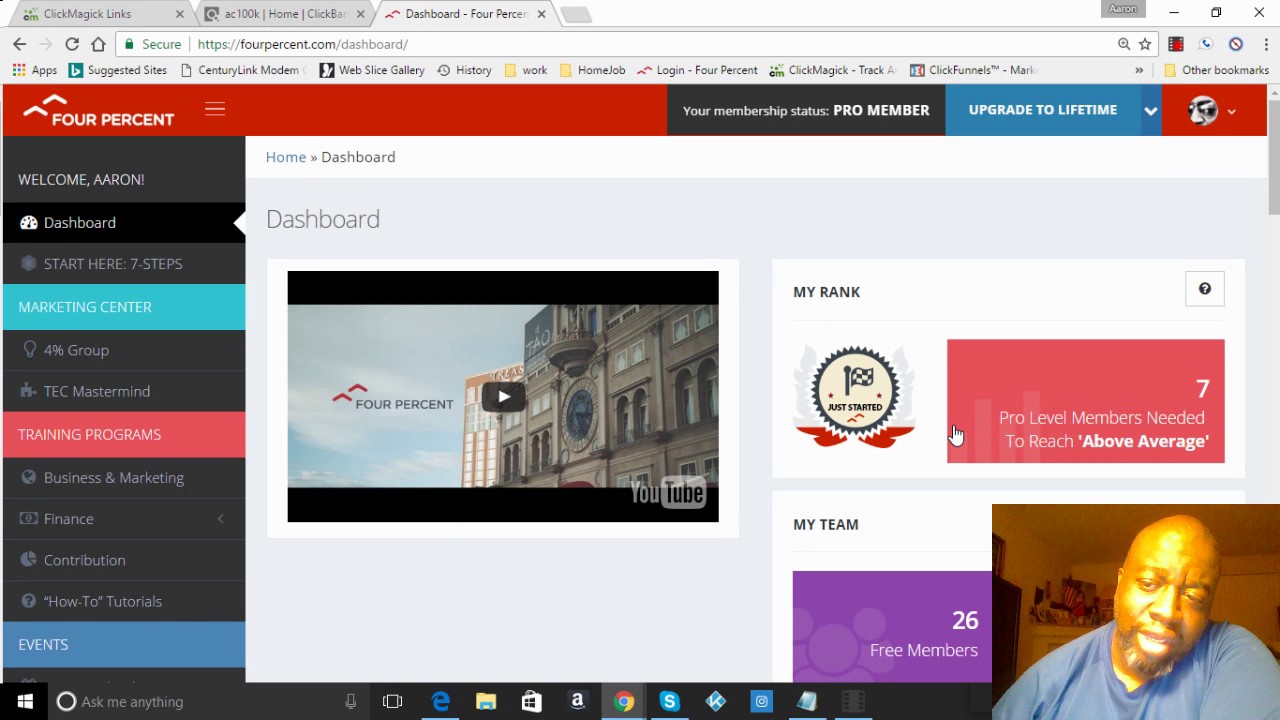The height and width of the screenshot is (720, 1280).
Task: Click the zoom magnifier icon in address bar
Action: [1124, 44]
